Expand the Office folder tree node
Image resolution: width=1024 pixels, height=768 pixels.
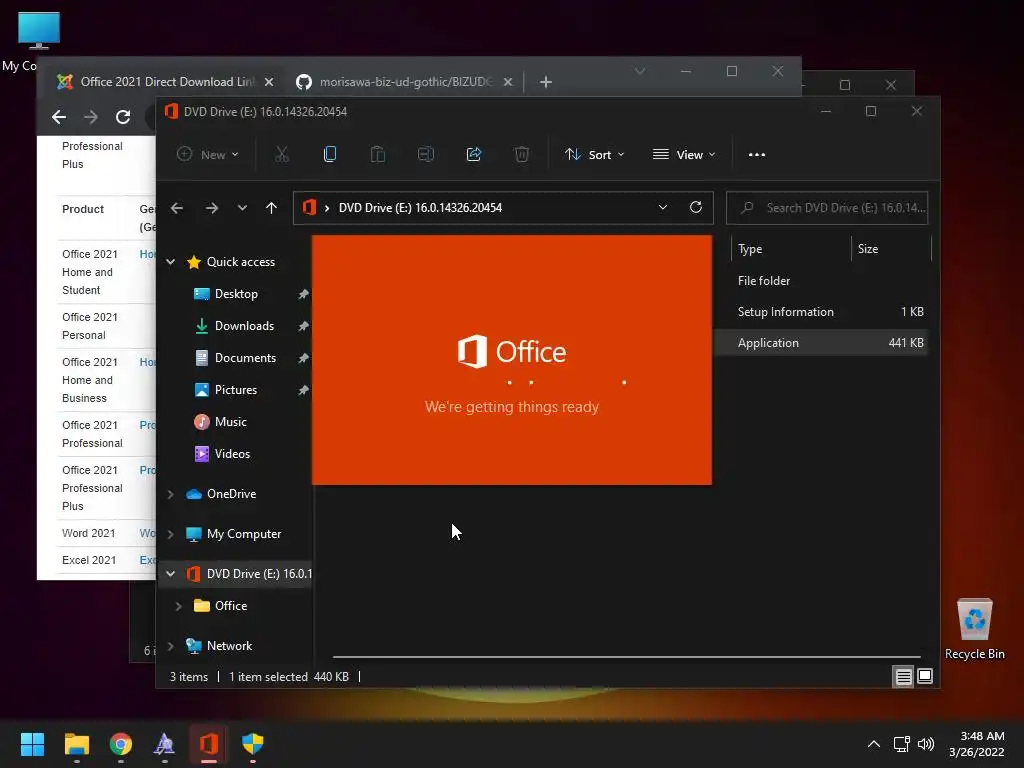point(178,606)
